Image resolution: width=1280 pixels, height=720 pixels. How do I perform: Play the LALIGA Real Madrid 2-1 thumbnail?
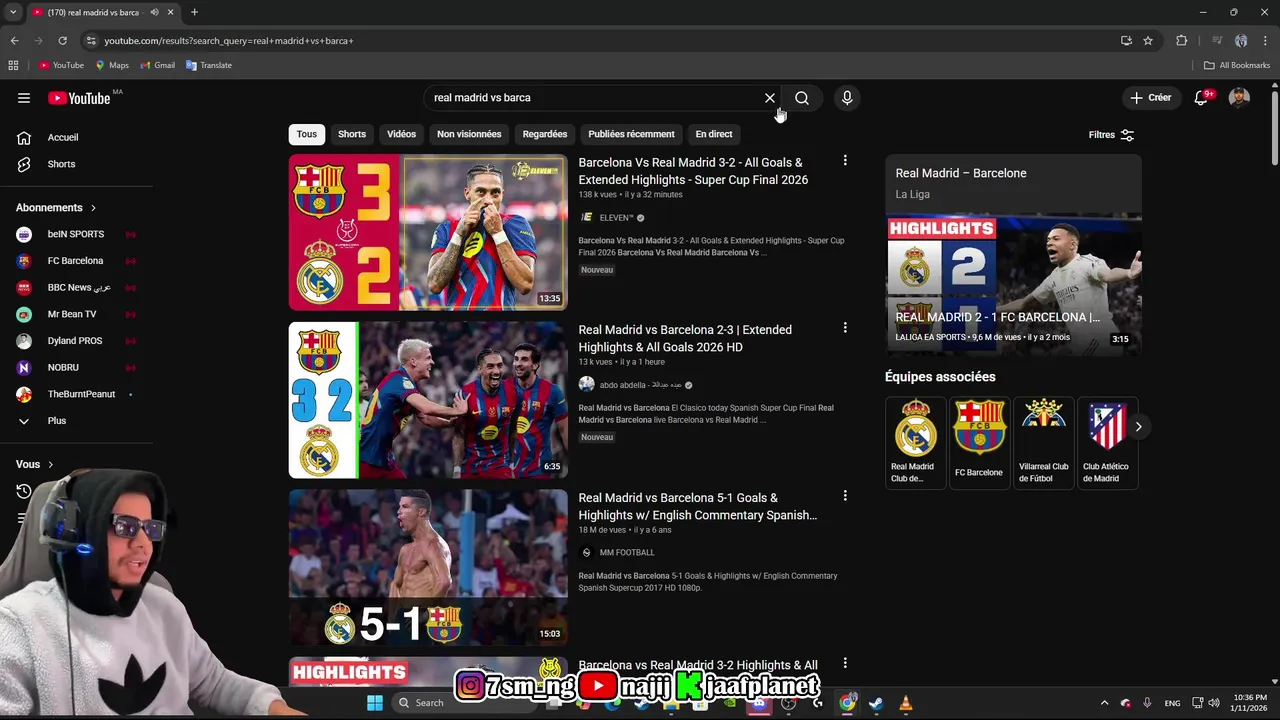1013,283
